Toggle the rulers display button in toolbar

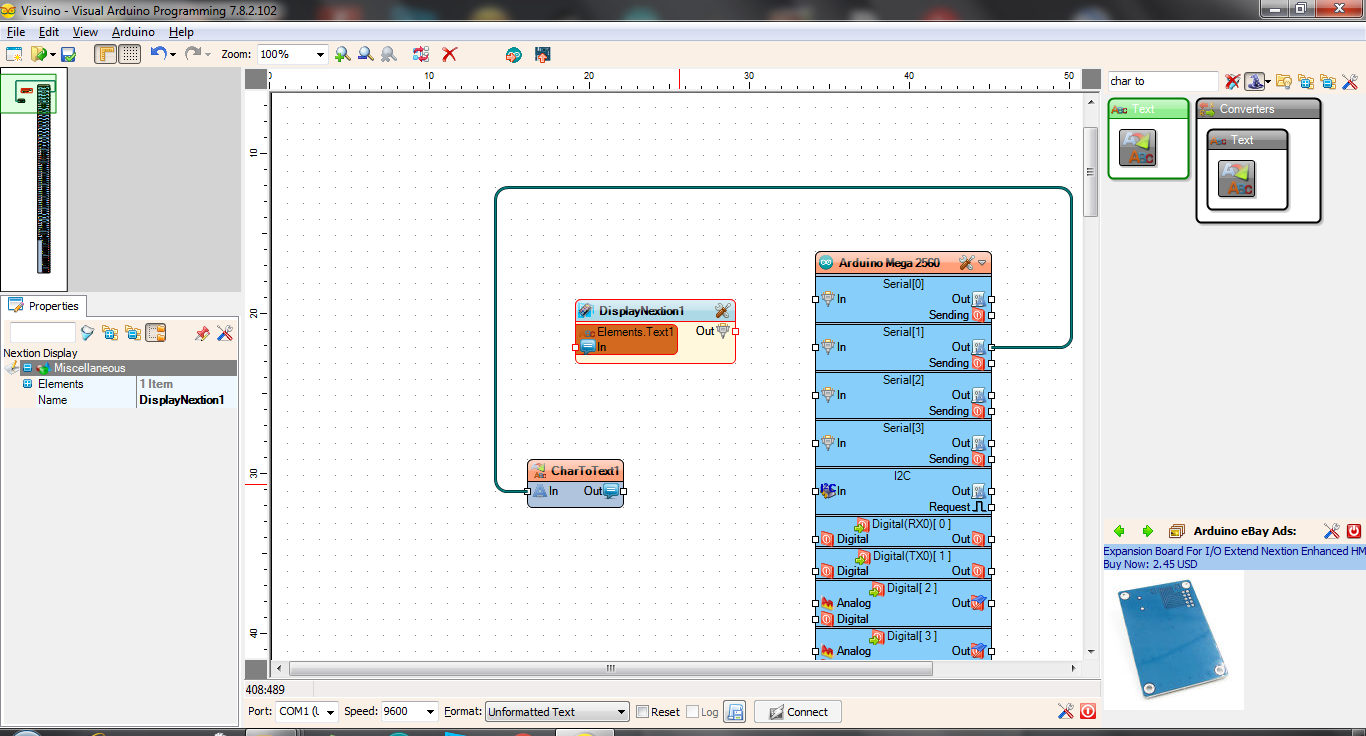(106, 54)
